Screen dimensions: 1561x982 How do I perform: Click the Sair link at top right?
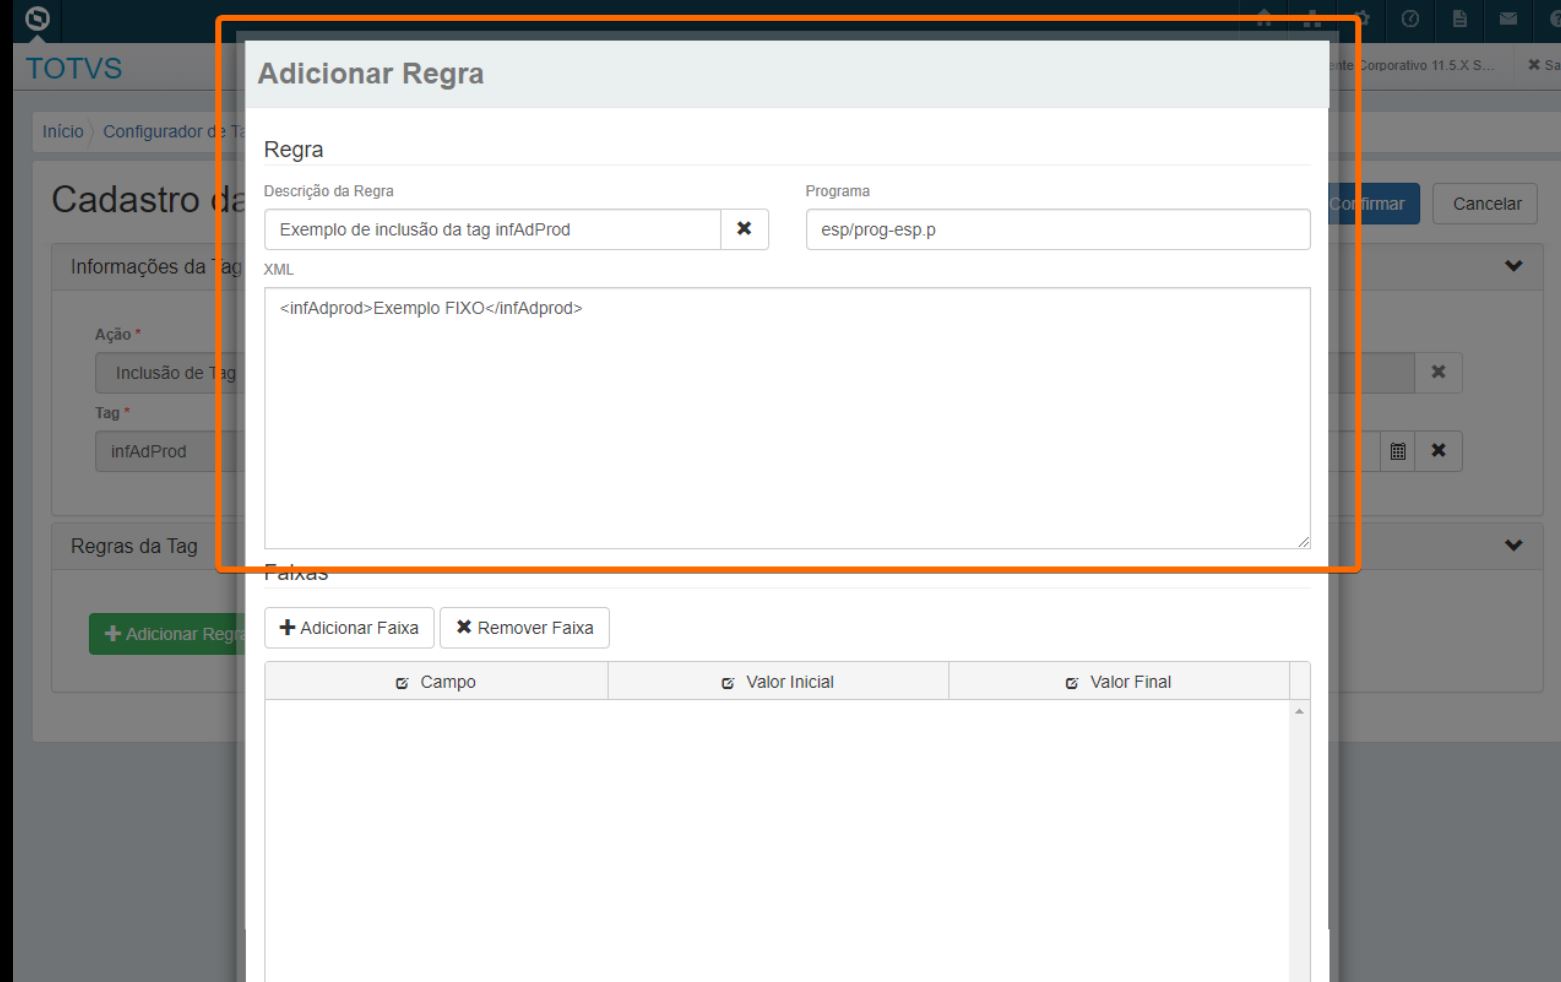click(x=1544, y=65)
